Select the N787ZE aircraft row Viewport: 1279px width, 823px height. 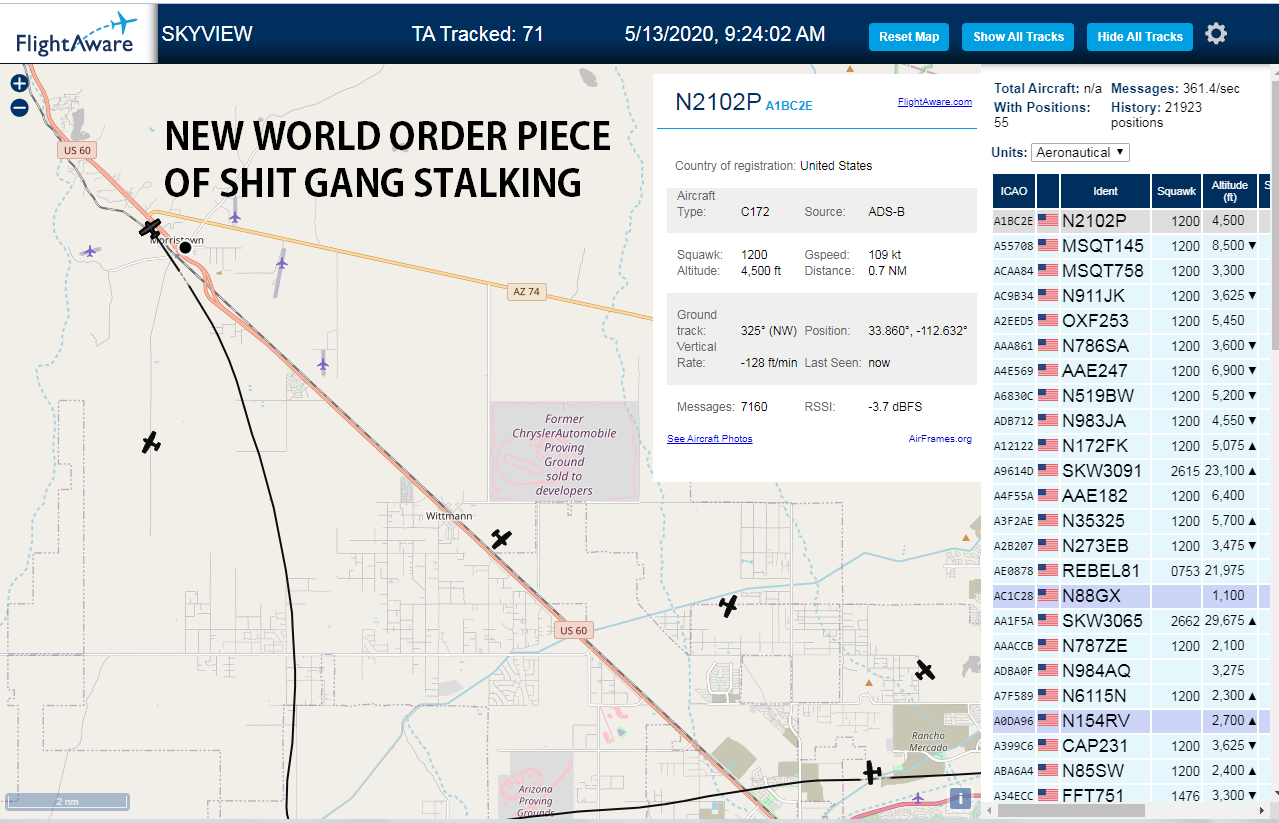coord(1132,645)
